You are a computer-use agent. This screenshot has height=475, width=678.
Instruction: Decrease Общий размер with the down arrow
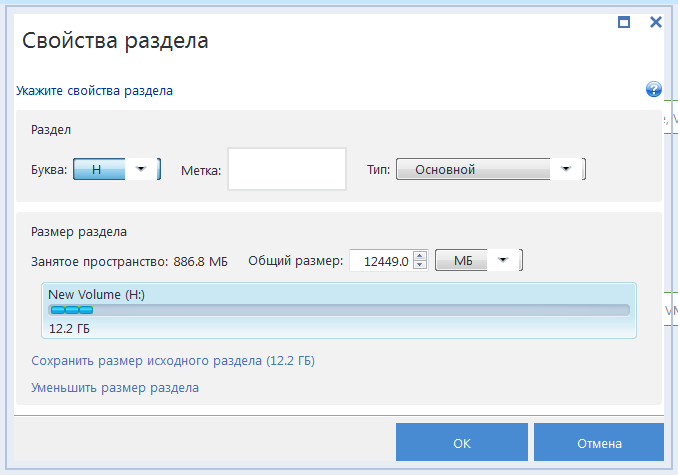pos(420,266)
